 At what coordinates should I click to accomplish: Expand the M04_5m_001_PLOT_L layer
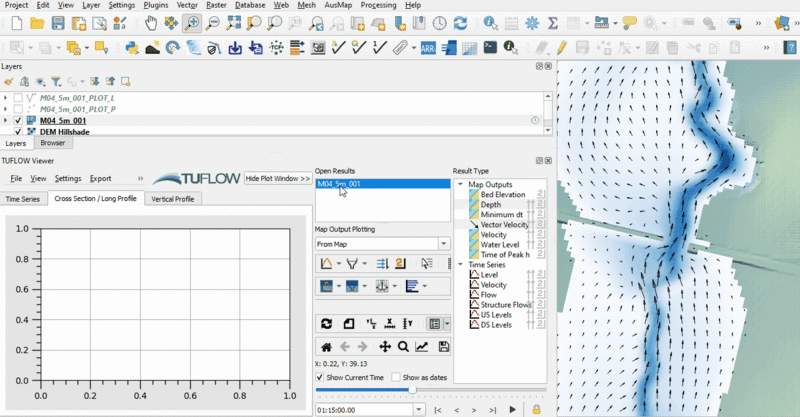[x=6, y=98]
